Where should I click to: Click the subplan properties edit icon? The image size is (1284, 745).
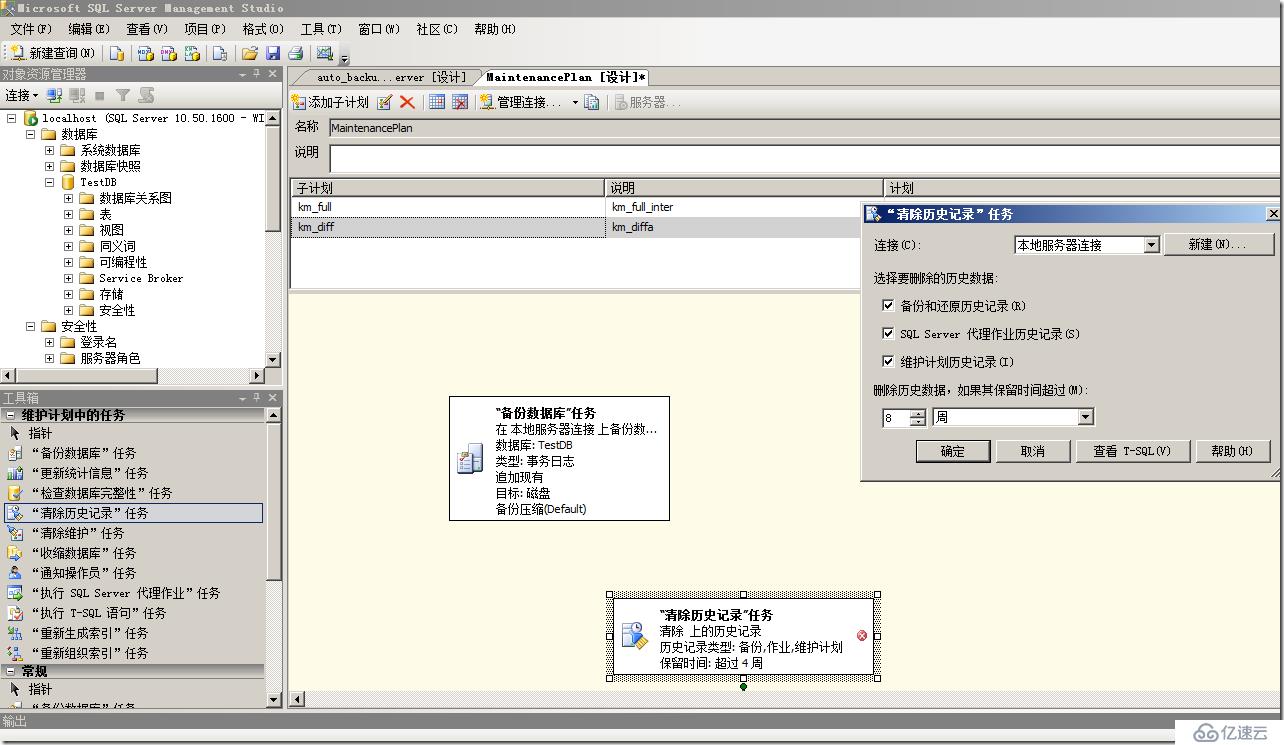pos(385,102)
